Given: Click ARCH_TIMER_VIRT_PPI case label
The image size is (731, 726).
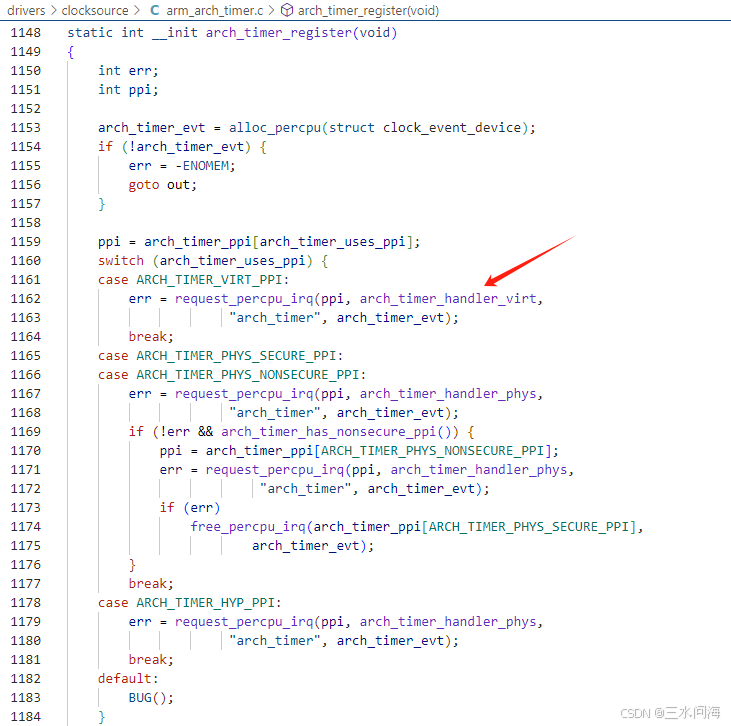Looking at the screenshot, I should click(x=209, y=280).
